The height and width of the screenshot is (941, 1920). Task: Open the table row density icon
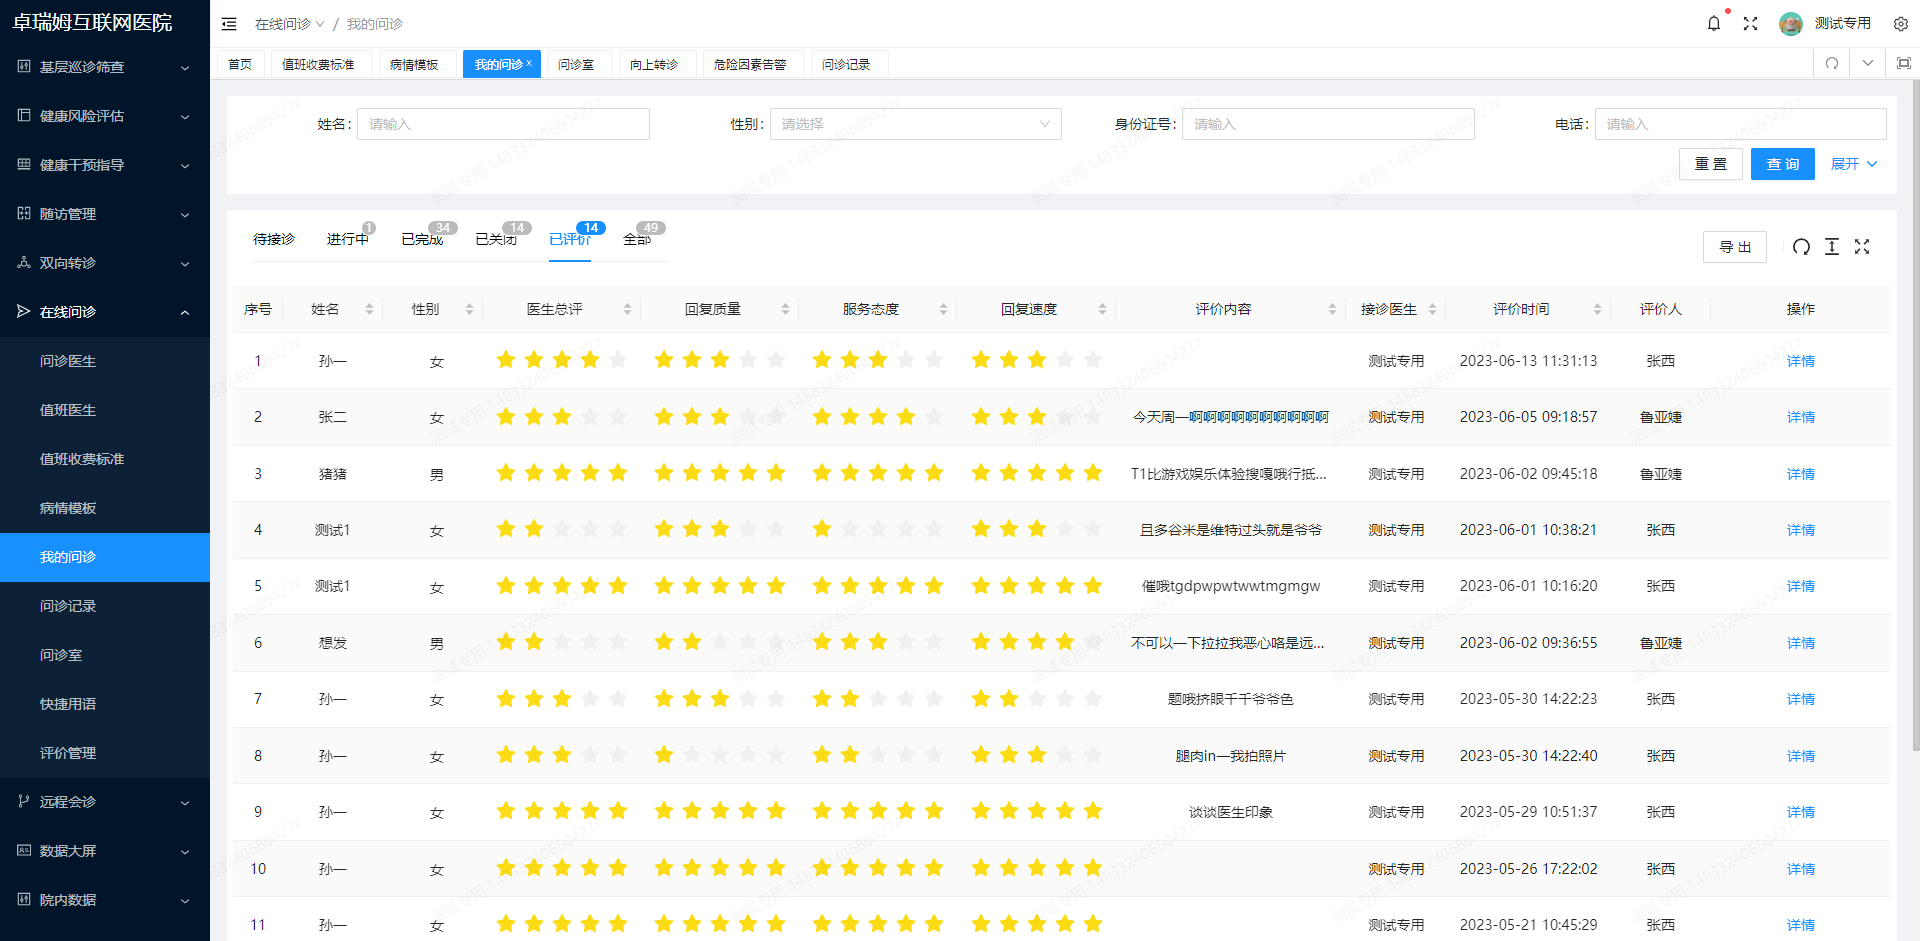tap(1831, 247)
